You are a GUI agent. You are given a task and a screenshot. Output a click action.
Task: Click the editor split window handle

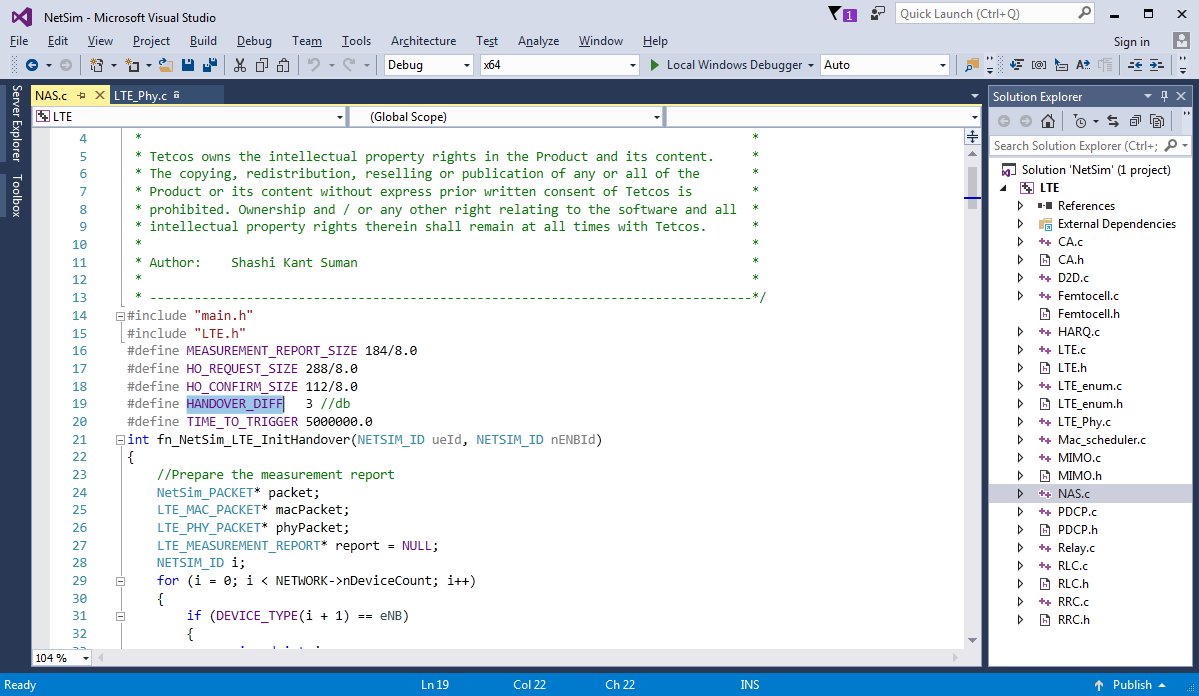[973, 137]
